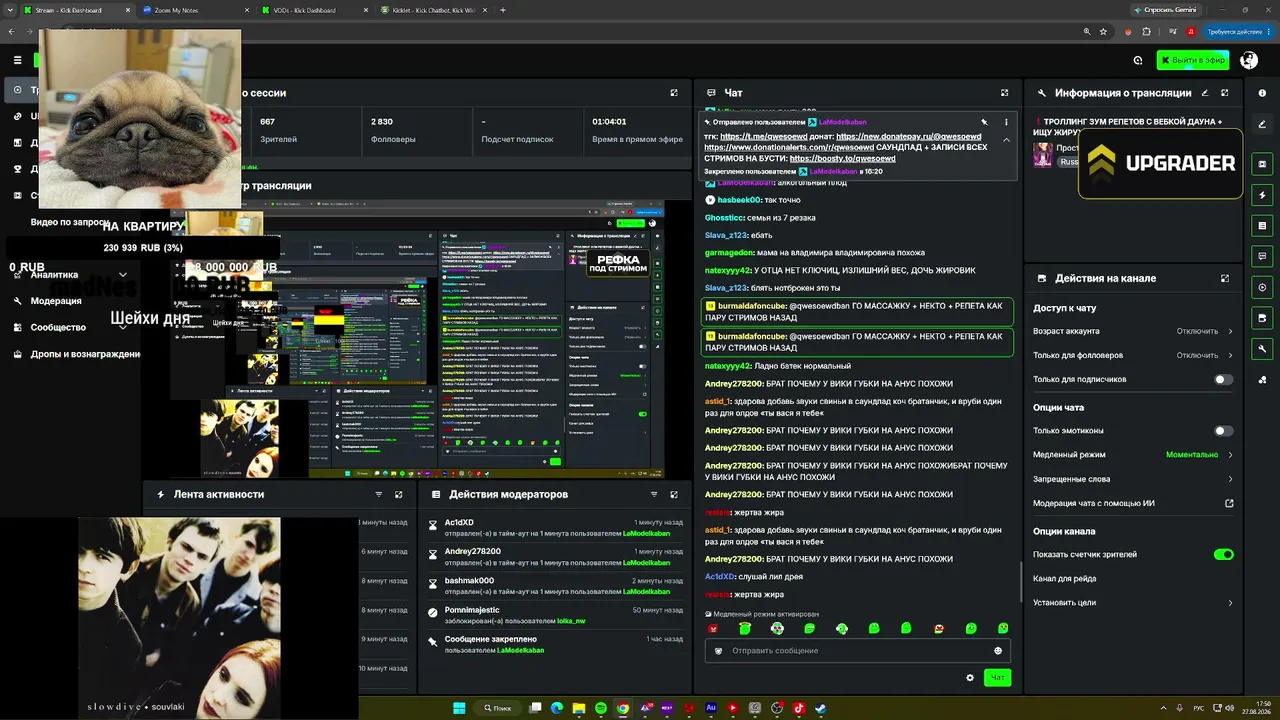Open the new browser tab button
The image size is (1280, 720).
(502, 10)
